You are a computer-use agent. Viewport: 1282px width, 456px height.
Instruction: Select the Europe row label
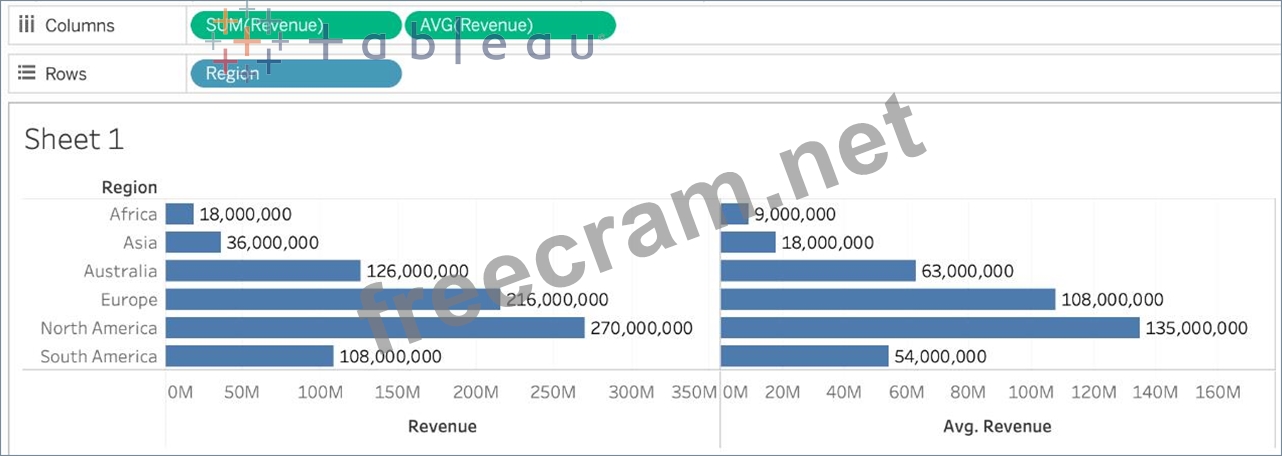(129, 299)
